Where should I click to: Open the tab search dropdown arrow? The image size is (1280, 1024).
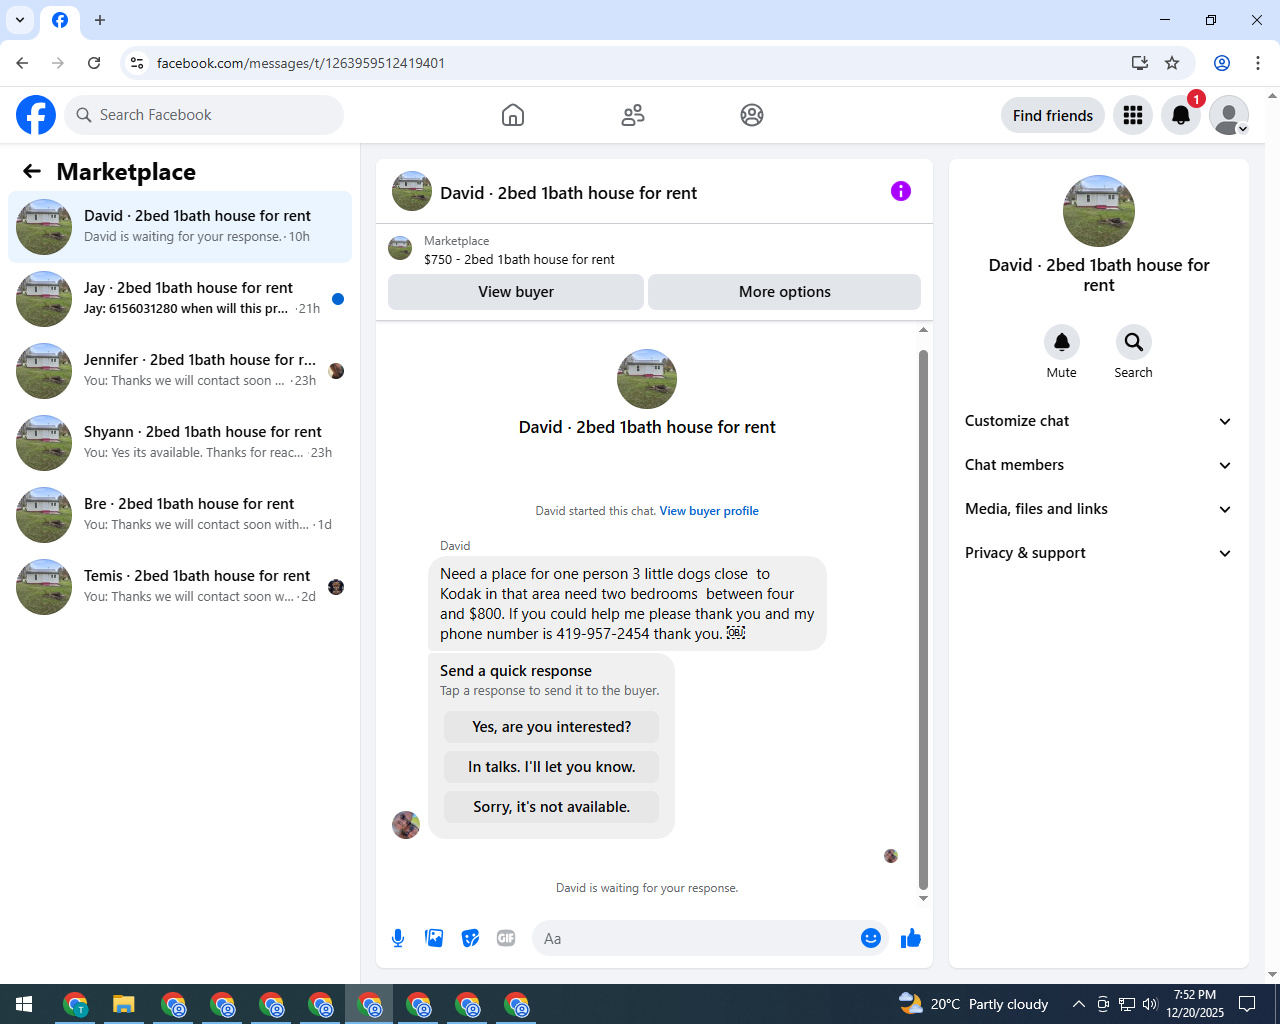(x=20, y=20)
